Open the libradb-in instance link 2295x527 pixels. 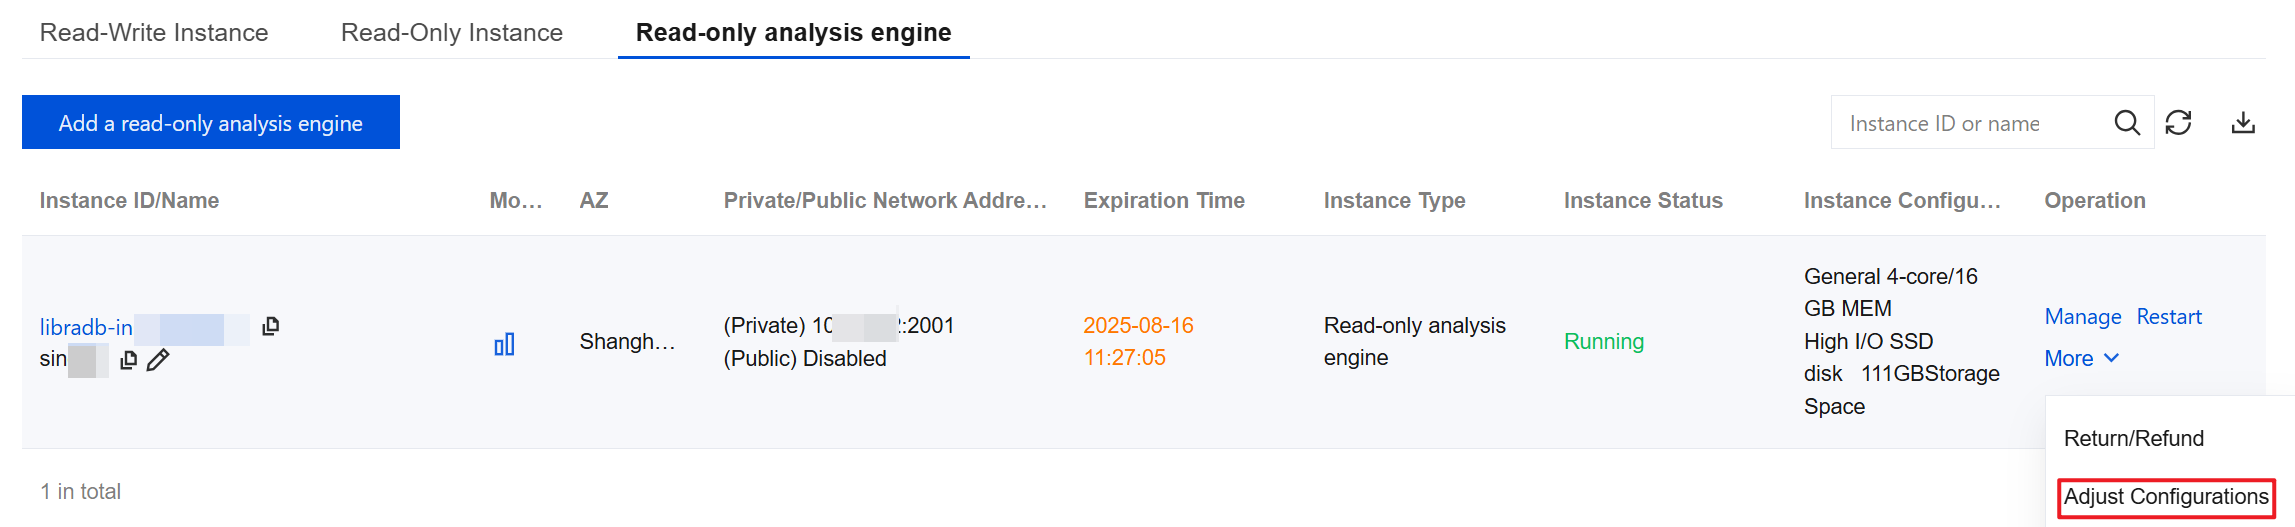(x=86, y=327)
